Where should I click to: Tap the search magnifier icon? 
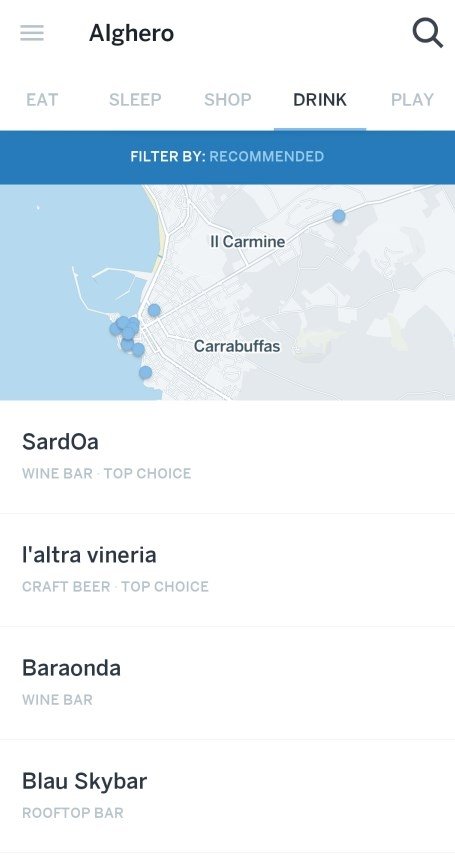pos(427,33)
